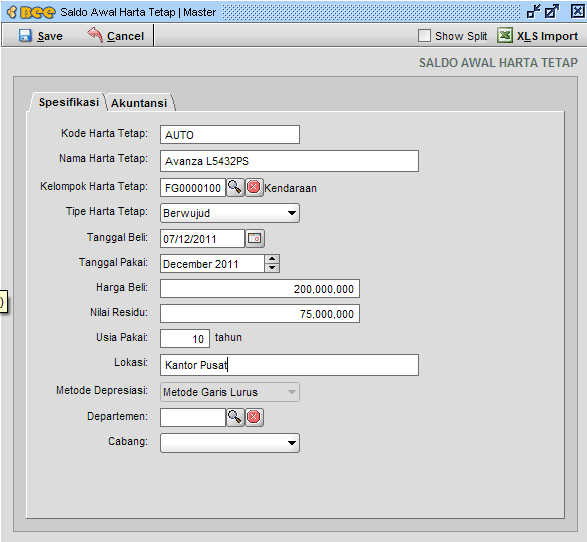The height and width of the screenshot is (542, 587).
Task: Search Departemen using magnifier icon
Action: 235,417
